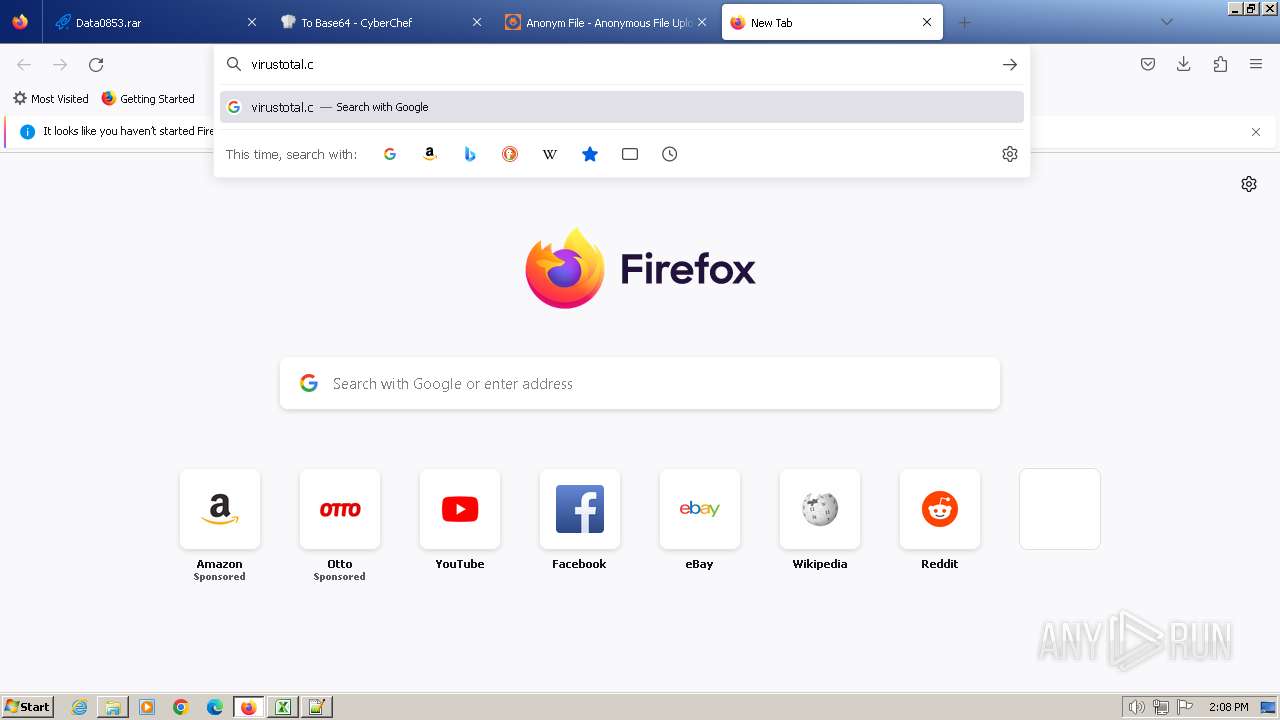Viewport: 1280px width, 720px height.
Task: Search this time with DuckDuckGo icon
Action: tap(510, 154)
